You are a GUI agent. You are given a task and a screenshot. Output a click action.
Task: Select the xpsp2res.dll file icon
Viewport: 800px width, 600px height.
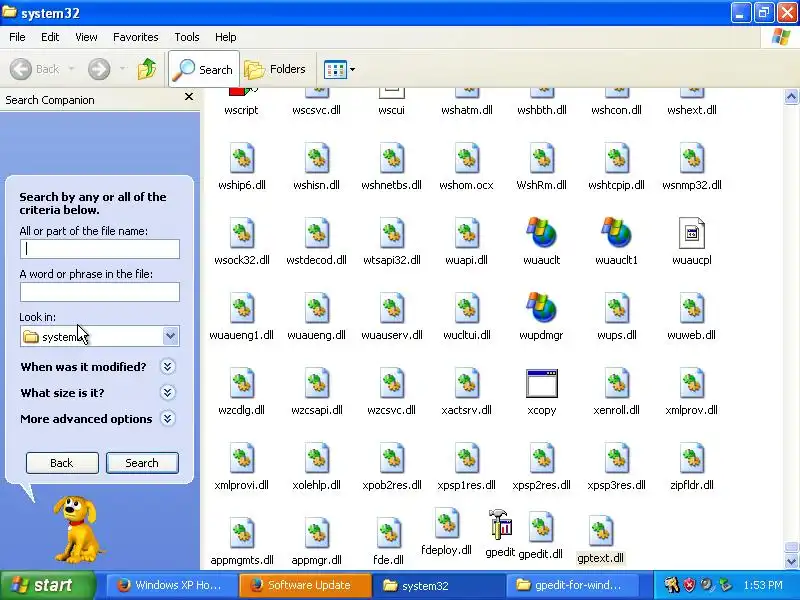click(x=541, y=458)
